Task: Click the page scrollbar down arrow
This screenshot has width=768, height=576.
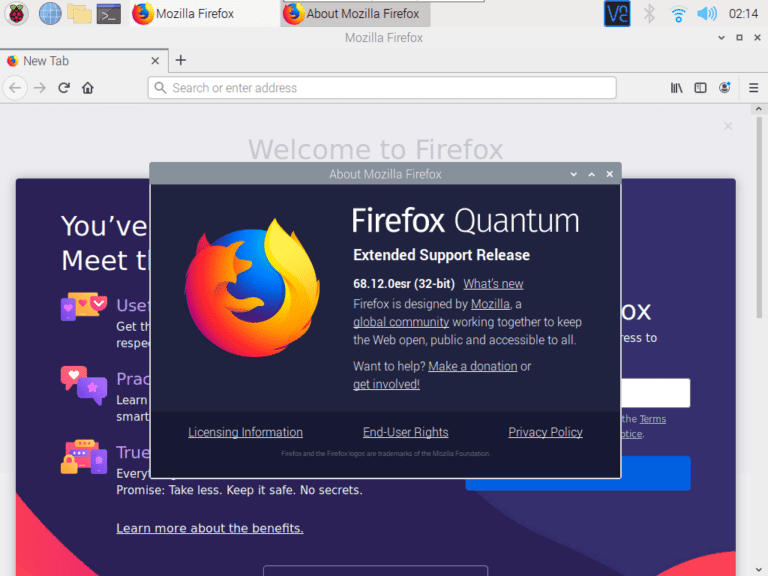Action: (759, 570)
